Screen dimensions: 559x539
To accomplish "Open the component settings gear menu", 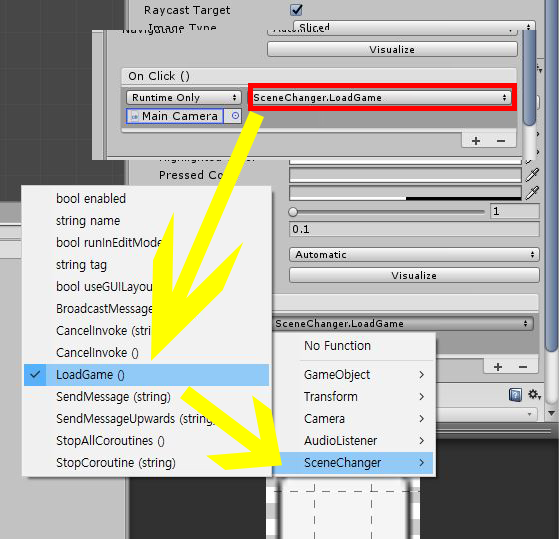I will pyautogui.click(x=534, y=395).
